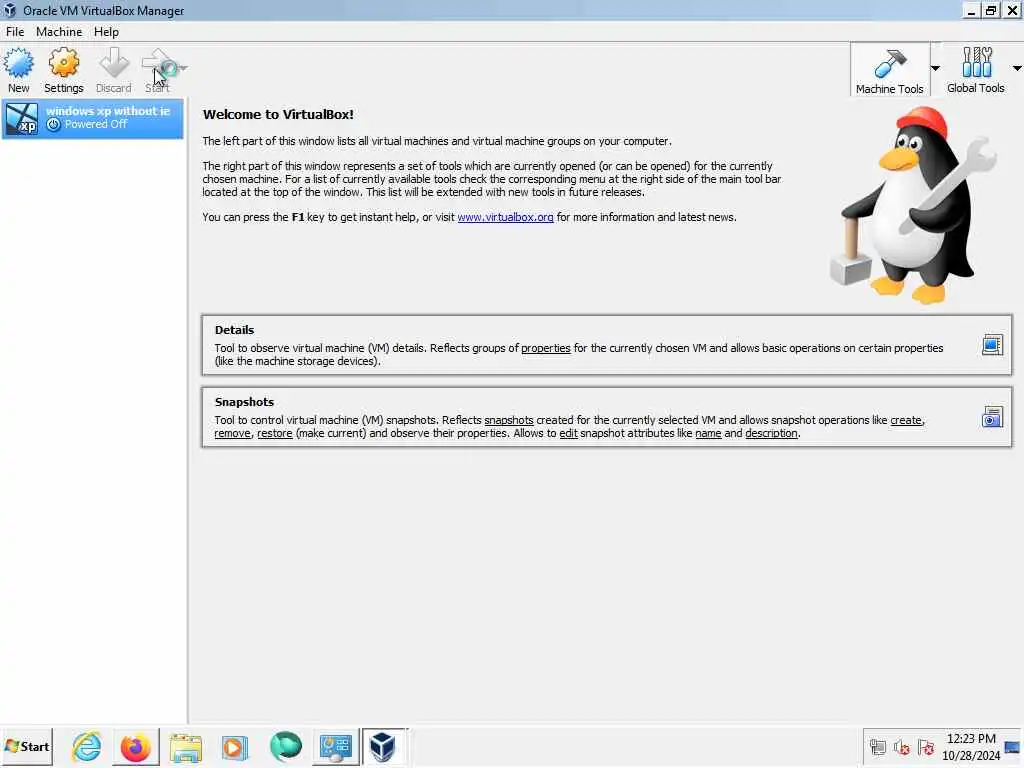Click the muted speaker tray icon
Image resolution: width=1024 pixels, height=768 pixels.
coord(901,746)
